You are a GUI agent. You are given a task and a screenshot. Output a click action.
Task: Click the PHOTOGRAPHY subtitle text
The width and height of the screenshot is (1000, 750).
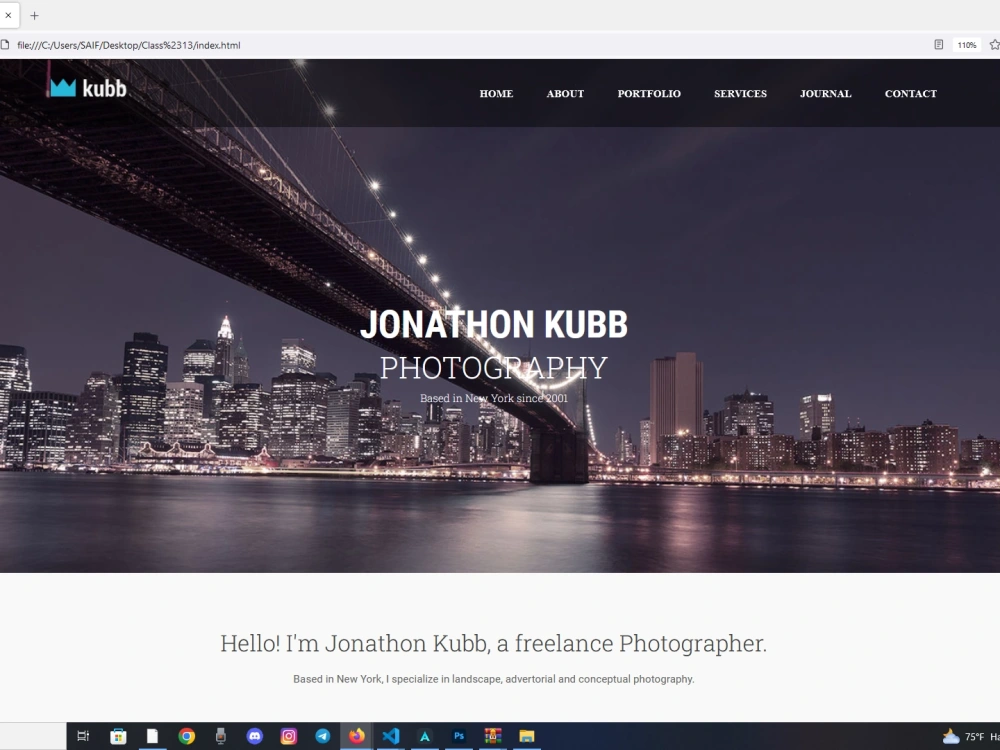(x=494, y=368)
